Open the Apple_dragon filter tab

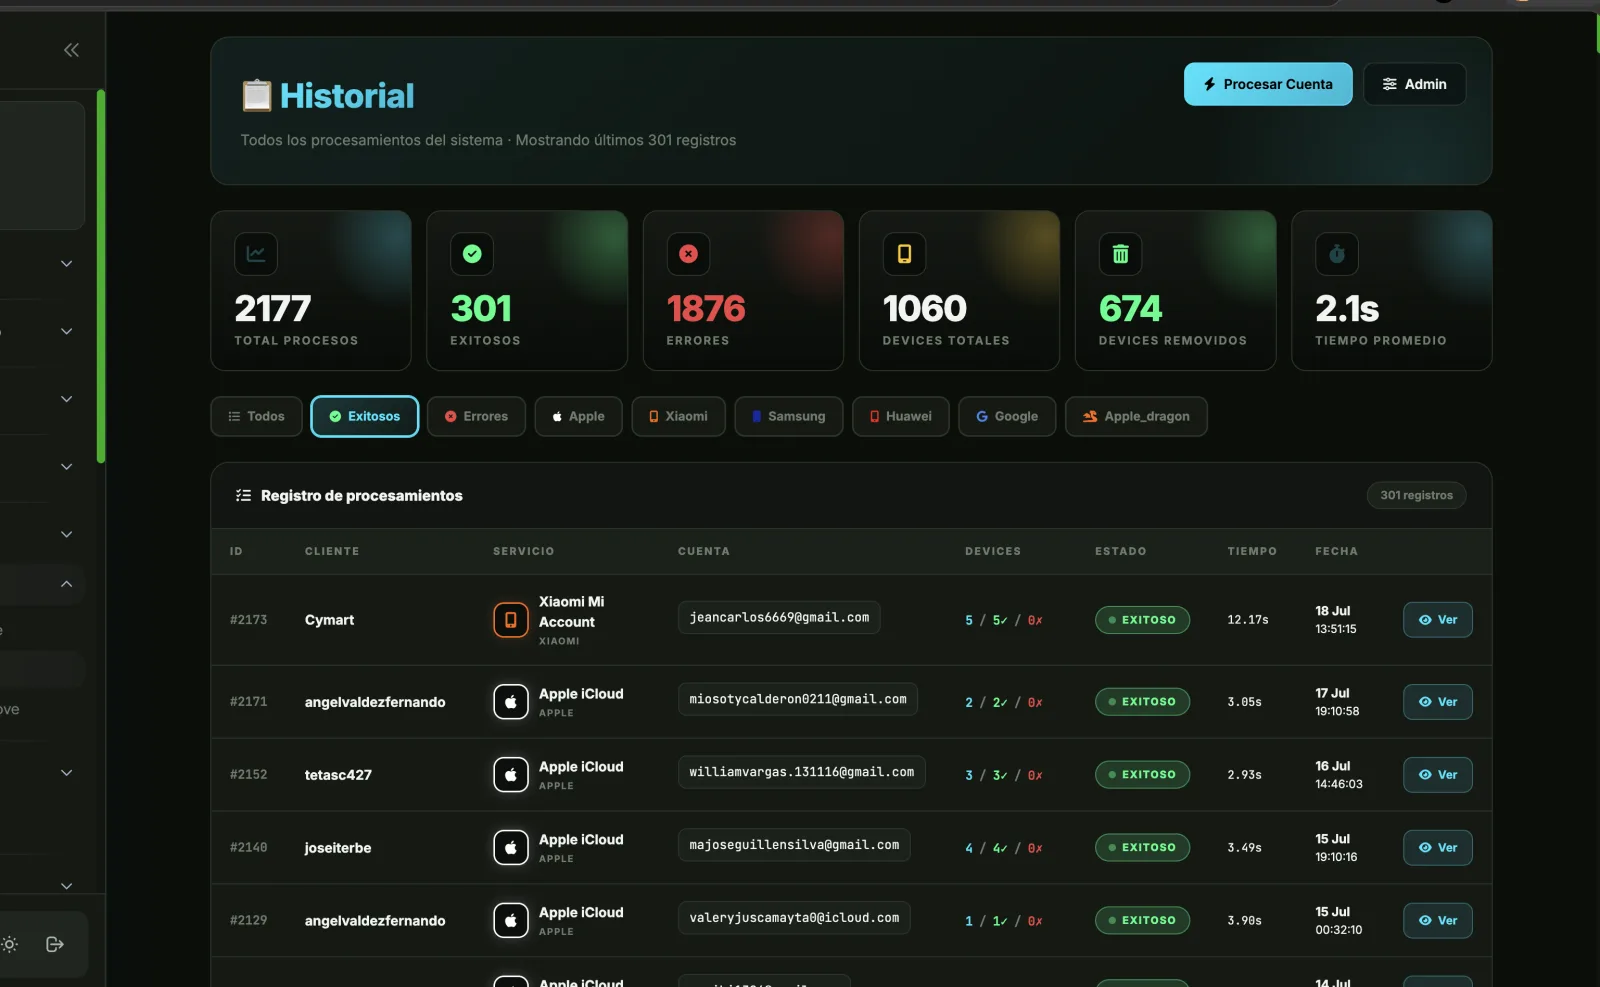click(x=1136, y=417)
